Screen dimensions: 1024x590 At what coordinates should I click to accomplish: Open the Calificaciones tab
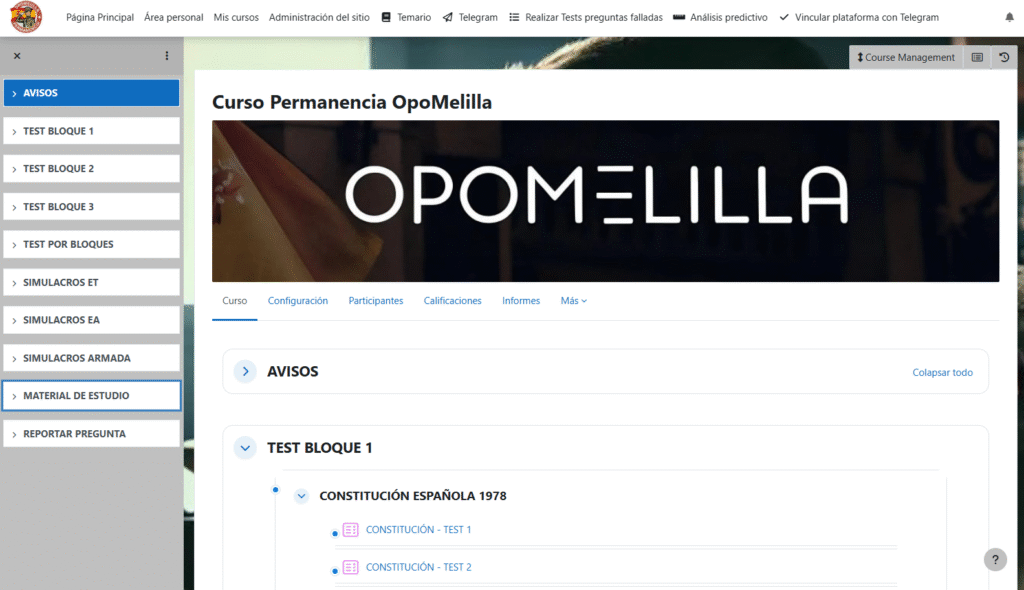click(x=452, y=301)
